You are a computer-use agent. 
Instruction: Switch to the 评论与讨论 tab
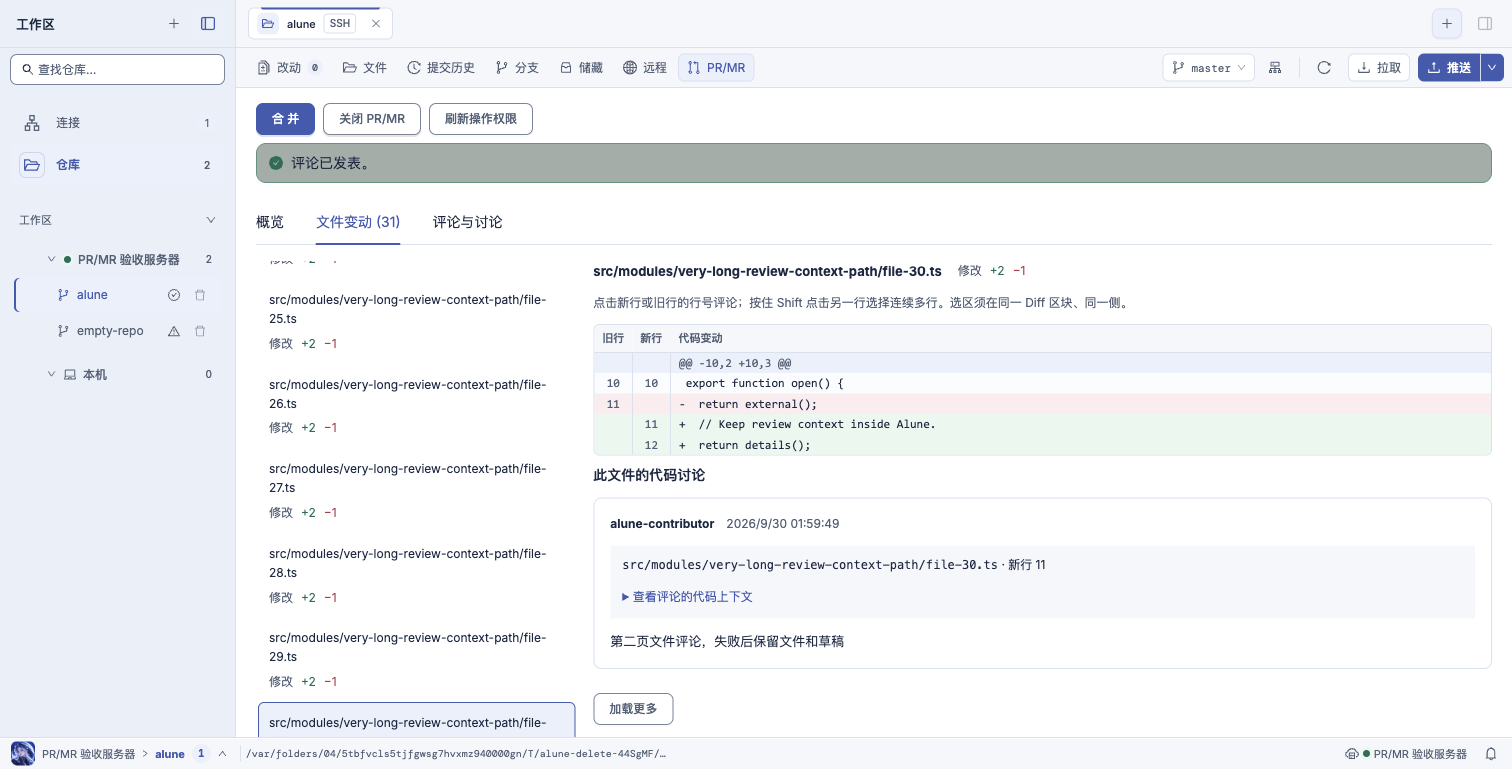tap(468, 222)
